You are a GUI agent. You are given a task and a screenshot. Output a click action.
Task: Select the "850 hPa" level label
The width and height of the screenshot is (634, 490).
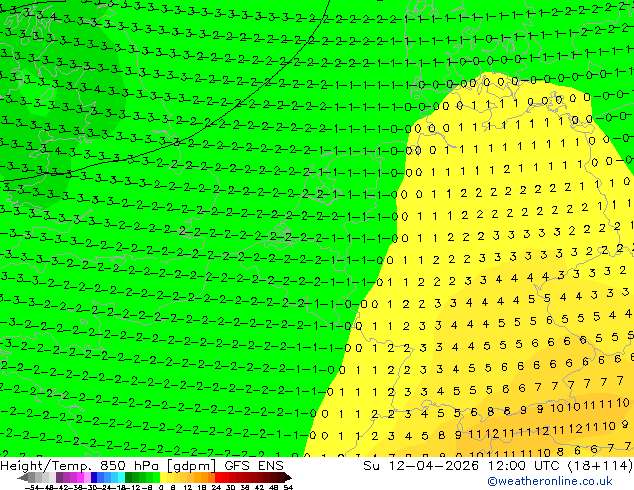click(131, 466)
